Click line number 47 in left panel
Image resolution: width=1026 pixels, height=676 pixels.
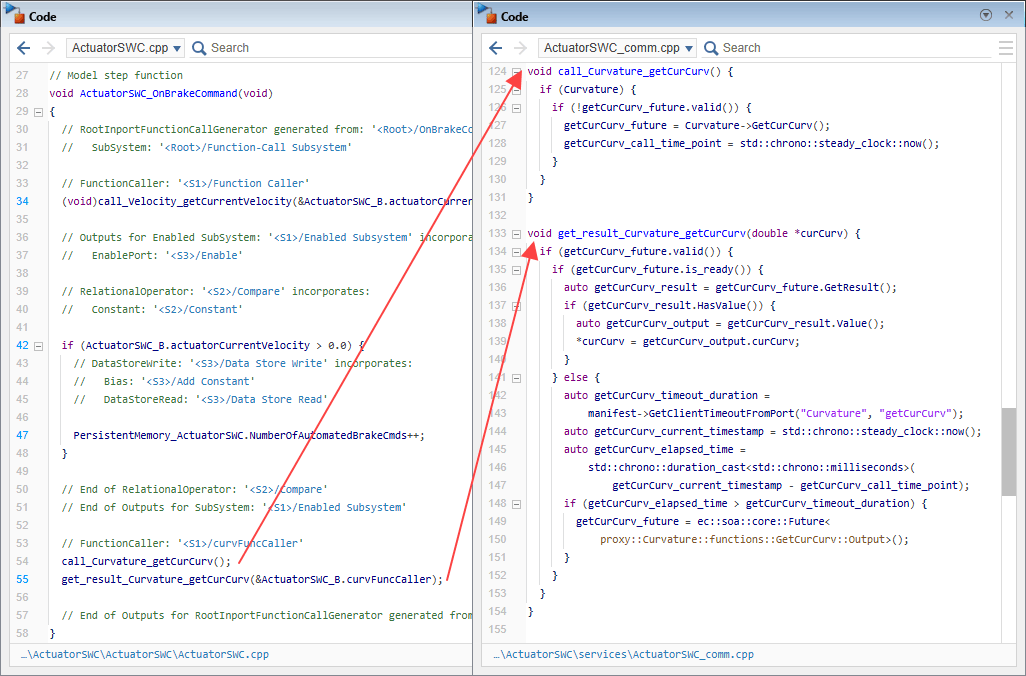click(22, 435)
